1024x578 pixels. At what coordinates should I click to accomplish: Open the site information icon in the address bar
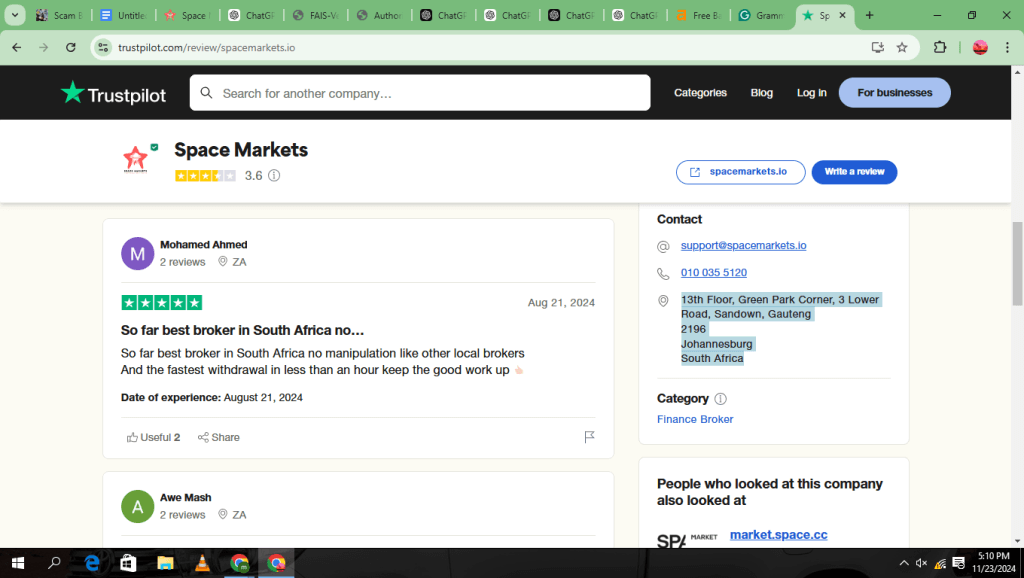[x=103, y=47]
